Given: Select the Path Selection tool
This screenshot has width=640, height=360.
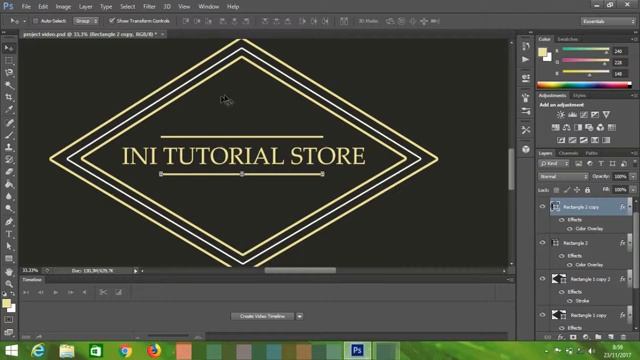Looking at the screenshot, I should [9, 246].
